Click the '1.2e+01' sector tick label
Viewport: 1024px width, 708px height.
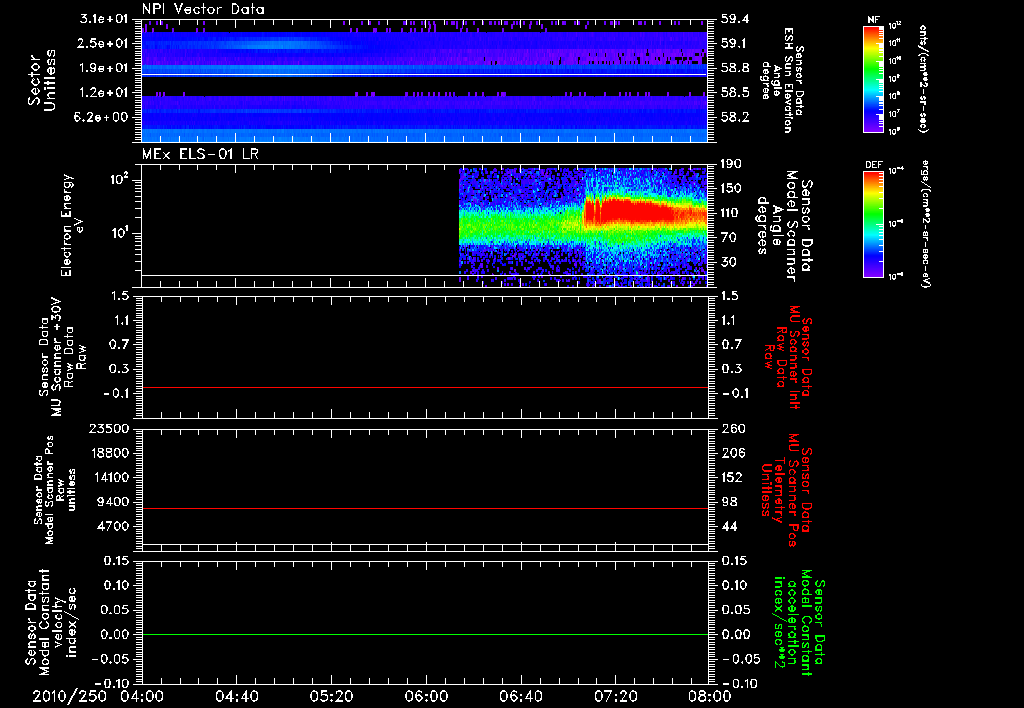coord(104,93)
